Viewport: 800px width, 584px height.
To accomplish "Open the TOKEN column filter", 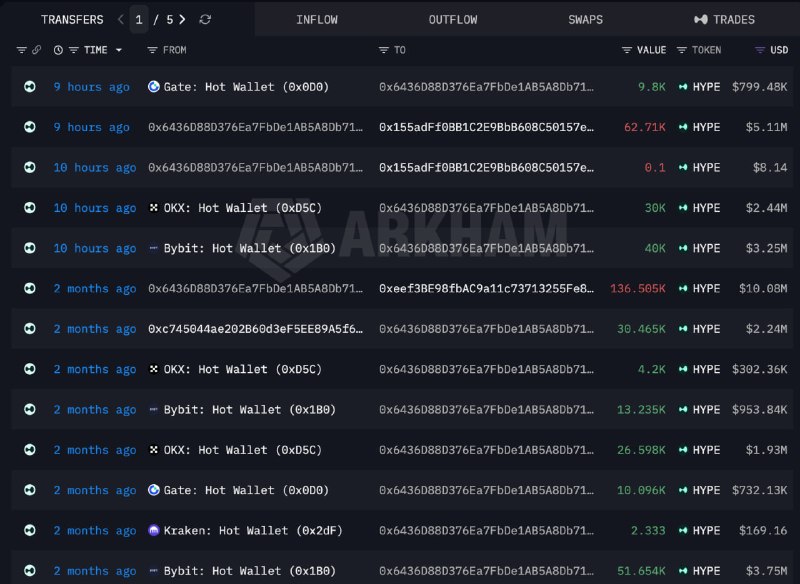I will click(682, 50).
